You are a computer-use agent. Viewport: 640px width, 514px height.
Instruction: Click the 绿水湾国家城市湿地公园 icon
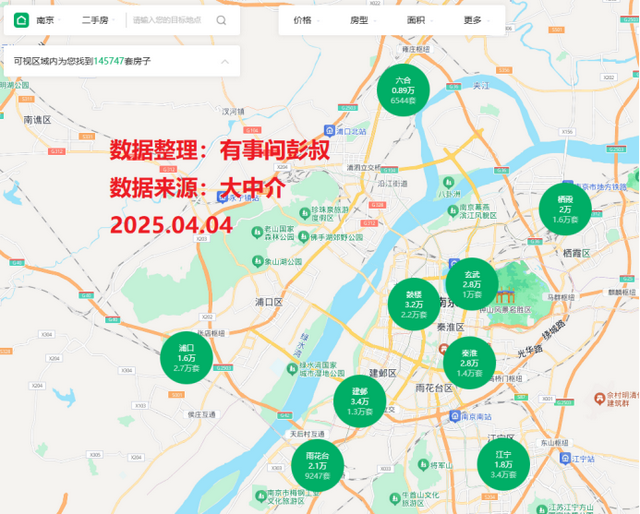pyautogui.click(x=292, y=369)
